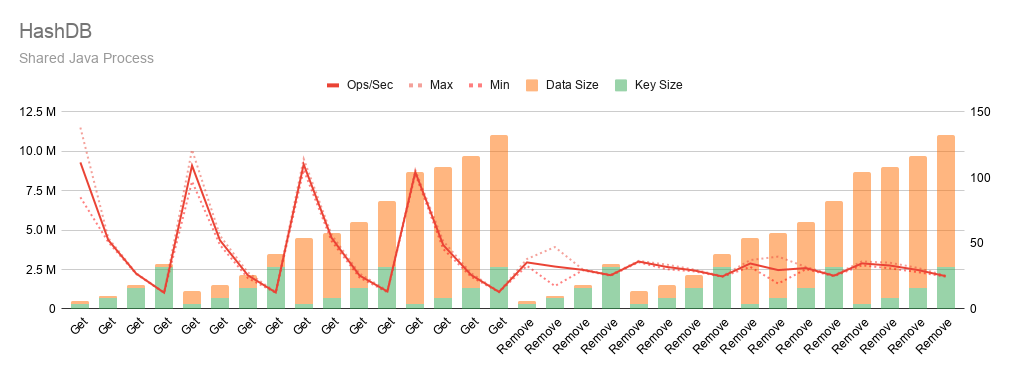This screenshot has width=1010, height=371.
Task: Click the 12.5 M left axis label
Action: click(x=37, y=112)
